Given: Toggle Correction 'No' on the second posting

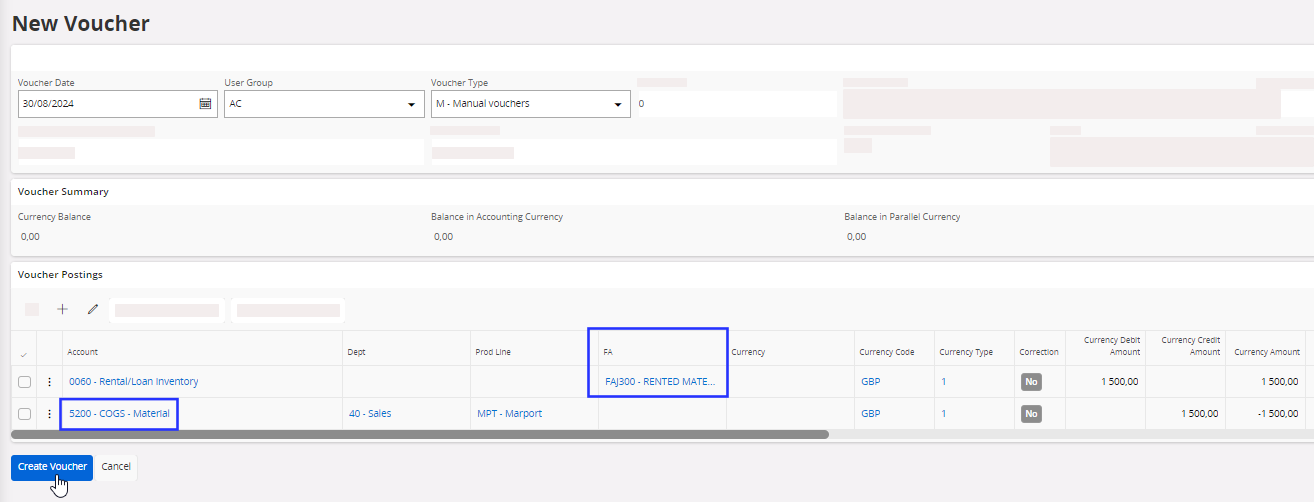Looking at the screenshot, I should (1032, 414).
